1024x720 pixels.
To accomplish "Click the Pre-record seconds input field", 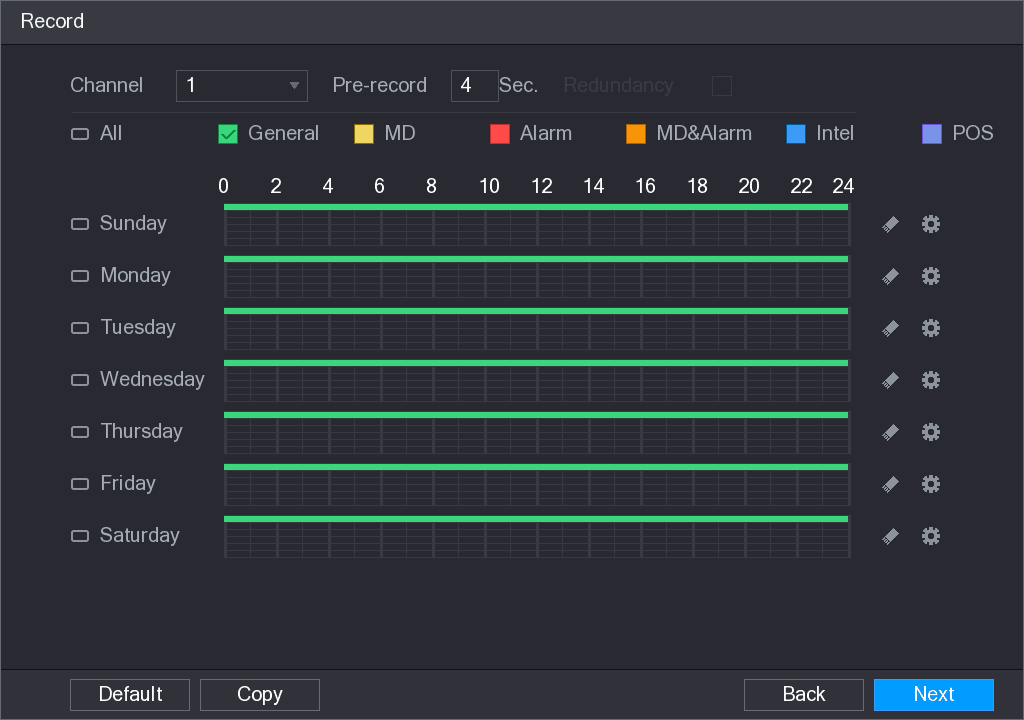I will point(474,86).
